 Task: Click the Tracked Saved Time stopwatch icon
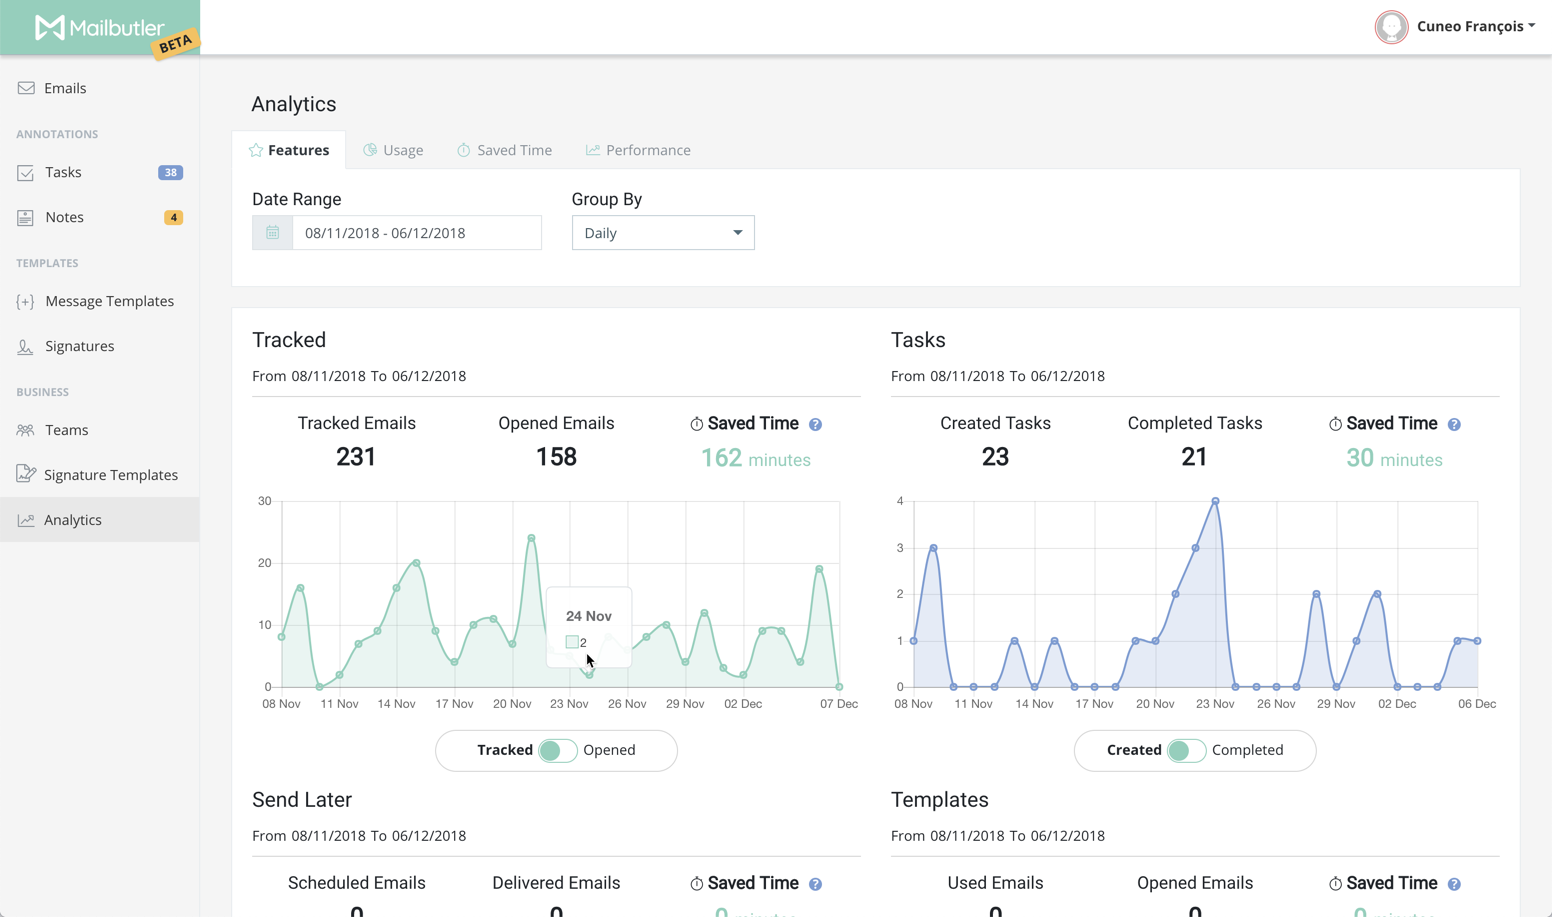point(697,424)
